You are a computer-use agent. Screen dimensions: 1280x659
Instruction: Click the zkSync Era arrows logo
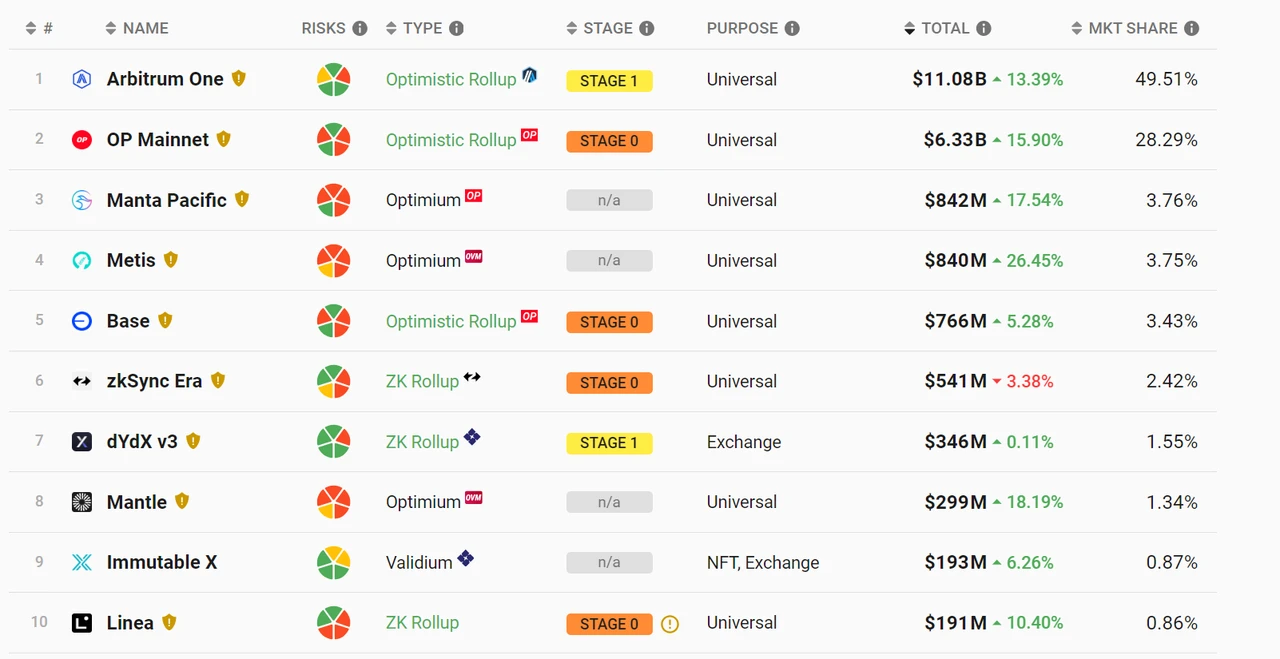coord(82,381)
